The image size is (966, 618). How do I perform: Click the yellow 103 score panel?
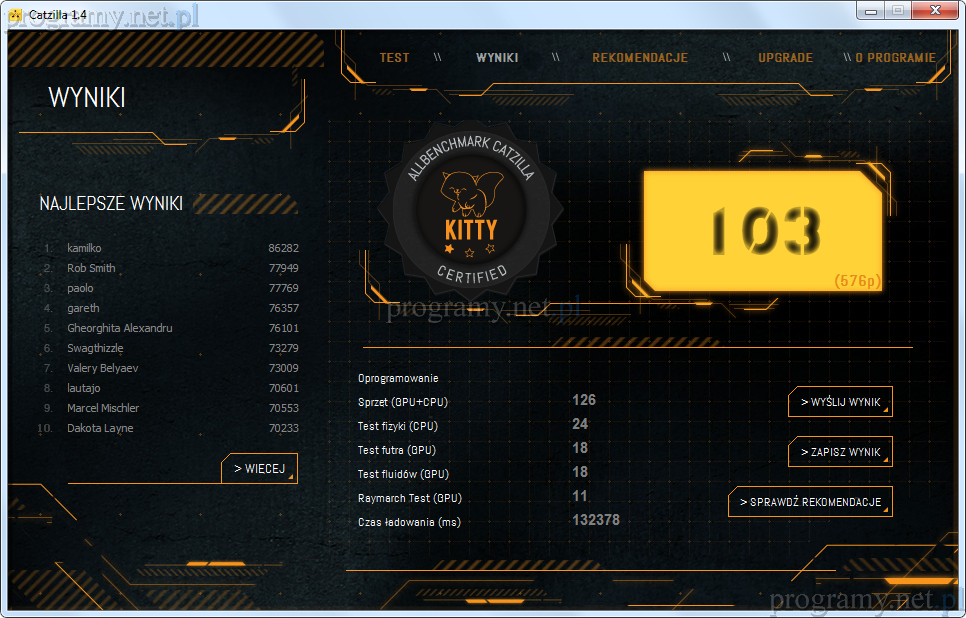coord(763,230)
